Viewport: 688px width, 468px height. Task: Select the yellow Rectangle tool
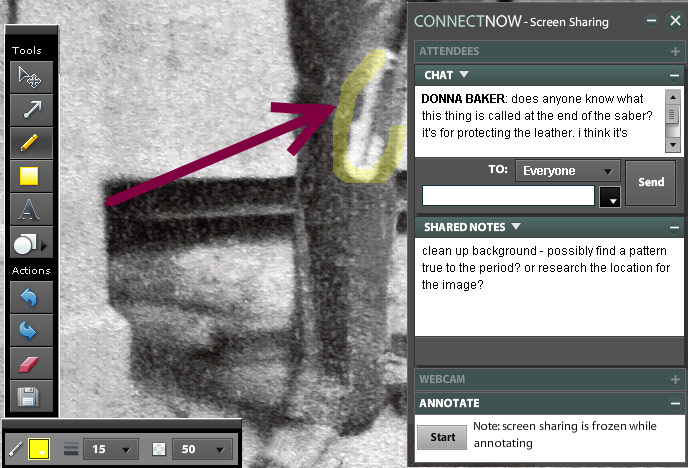tap(29, 176)
